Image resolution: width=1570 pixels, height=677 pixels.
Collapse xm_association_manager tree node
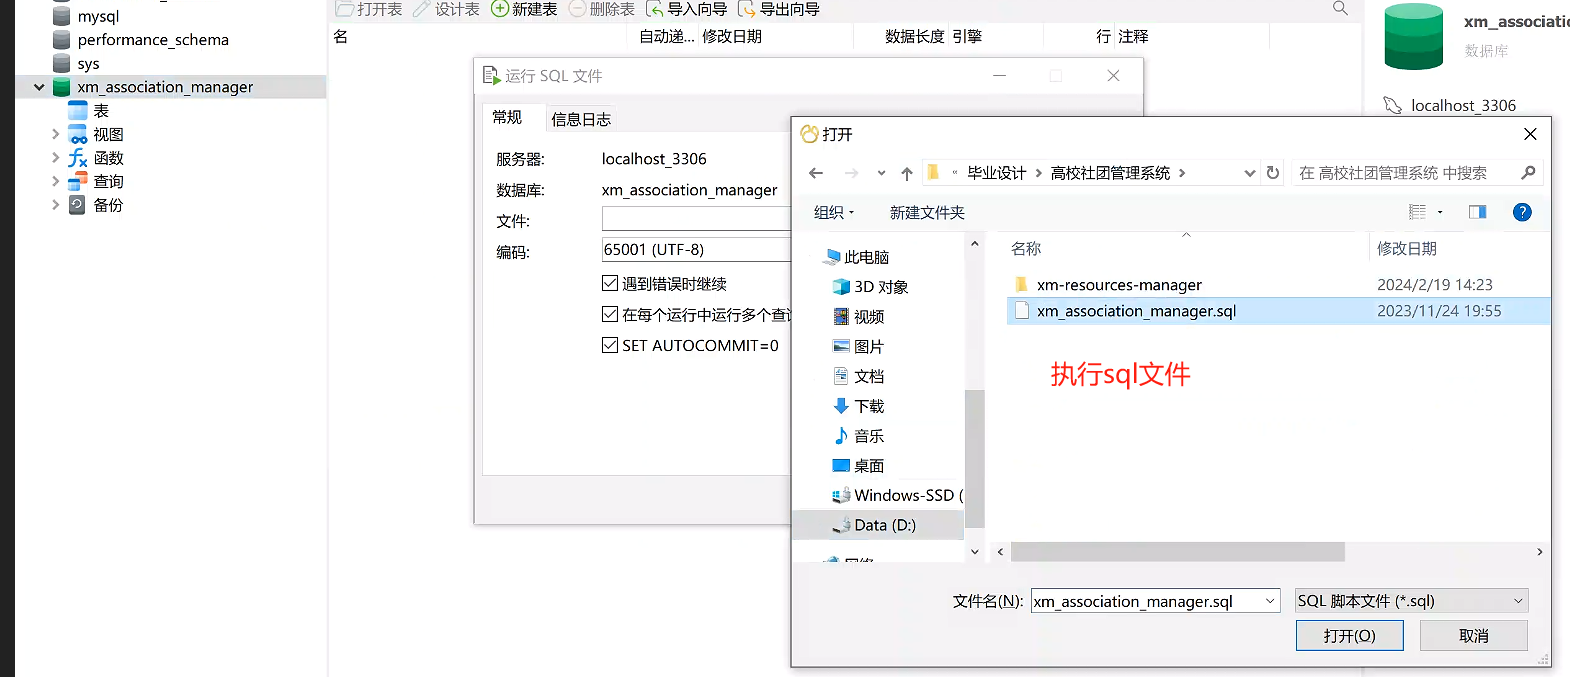click(x=39, y=87)
